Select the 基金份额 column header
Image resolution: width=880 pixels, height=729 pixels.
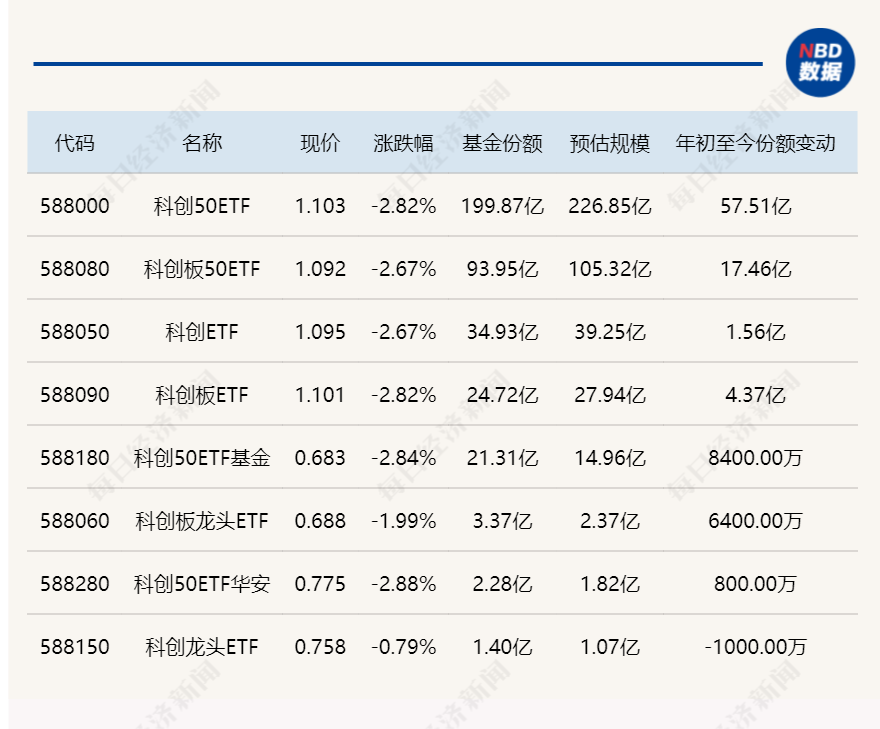click(502, 143)
